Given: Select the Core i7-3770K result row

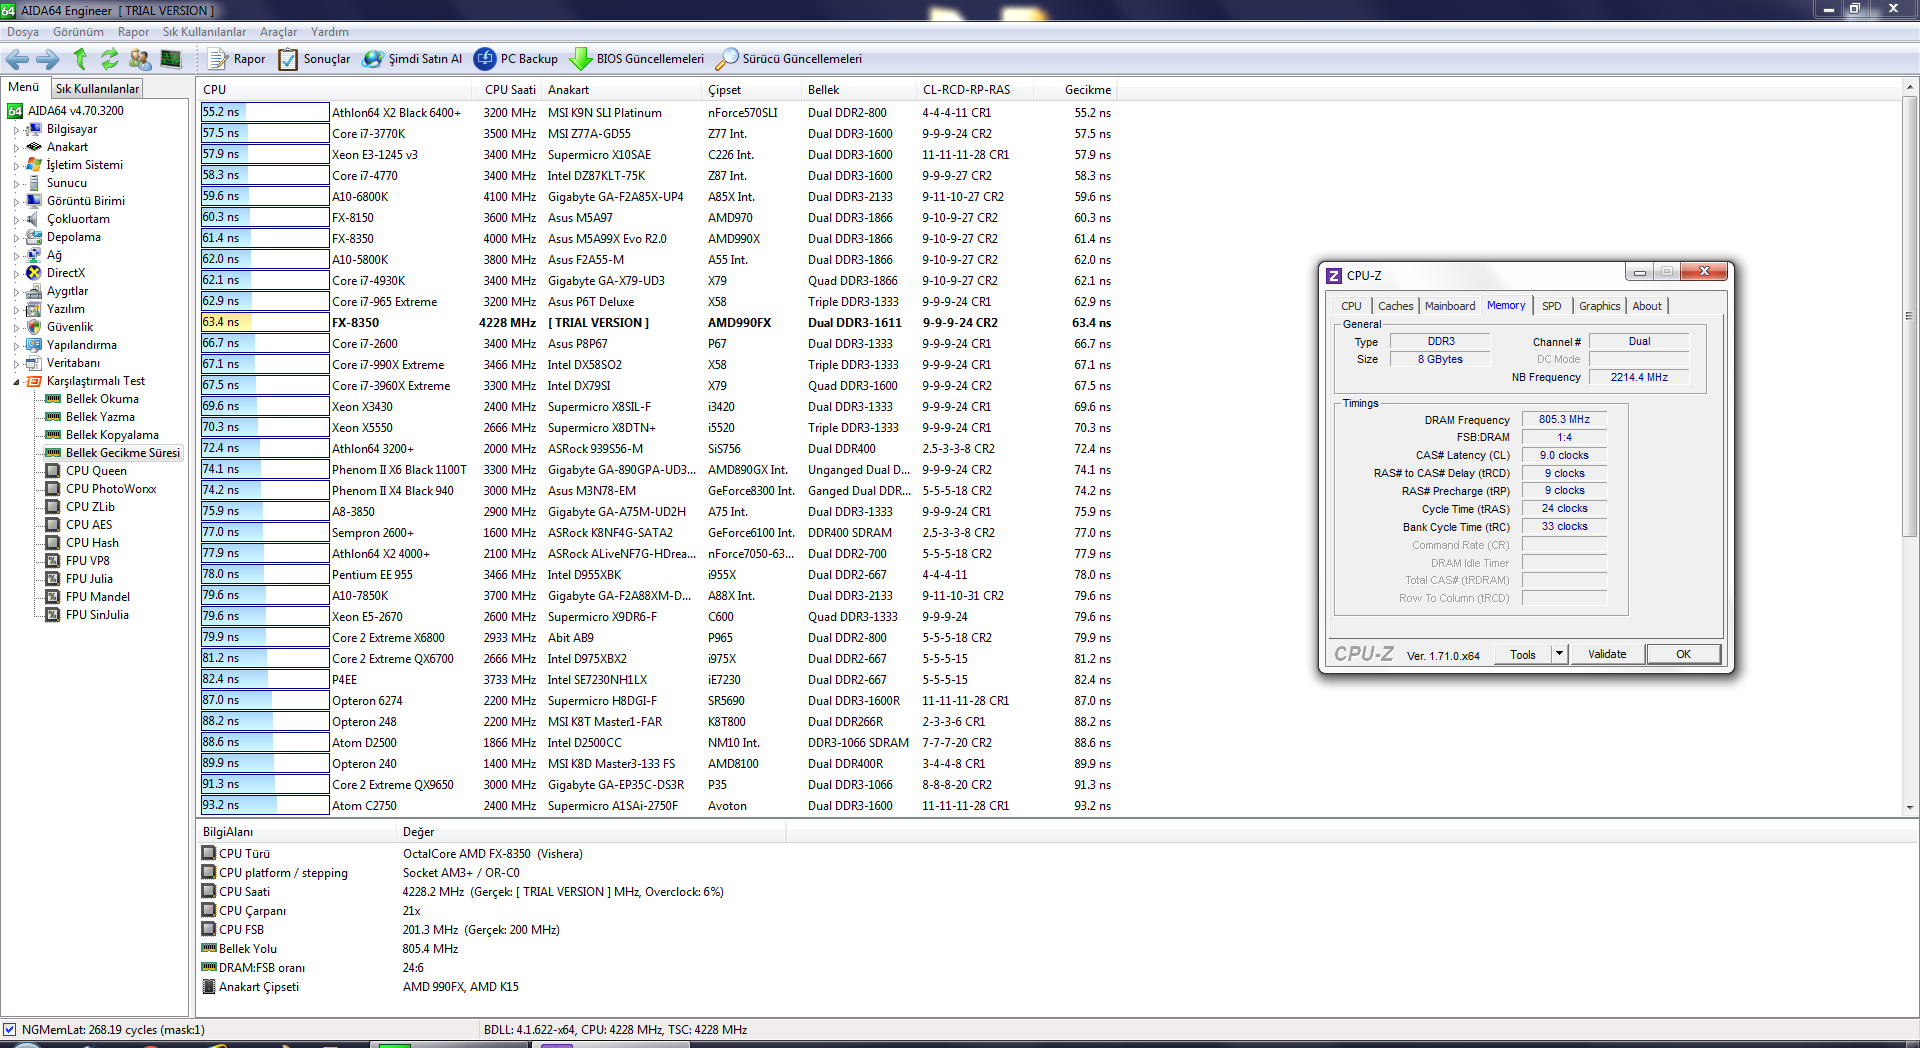Looking at the screenshot, I should 657,133.
